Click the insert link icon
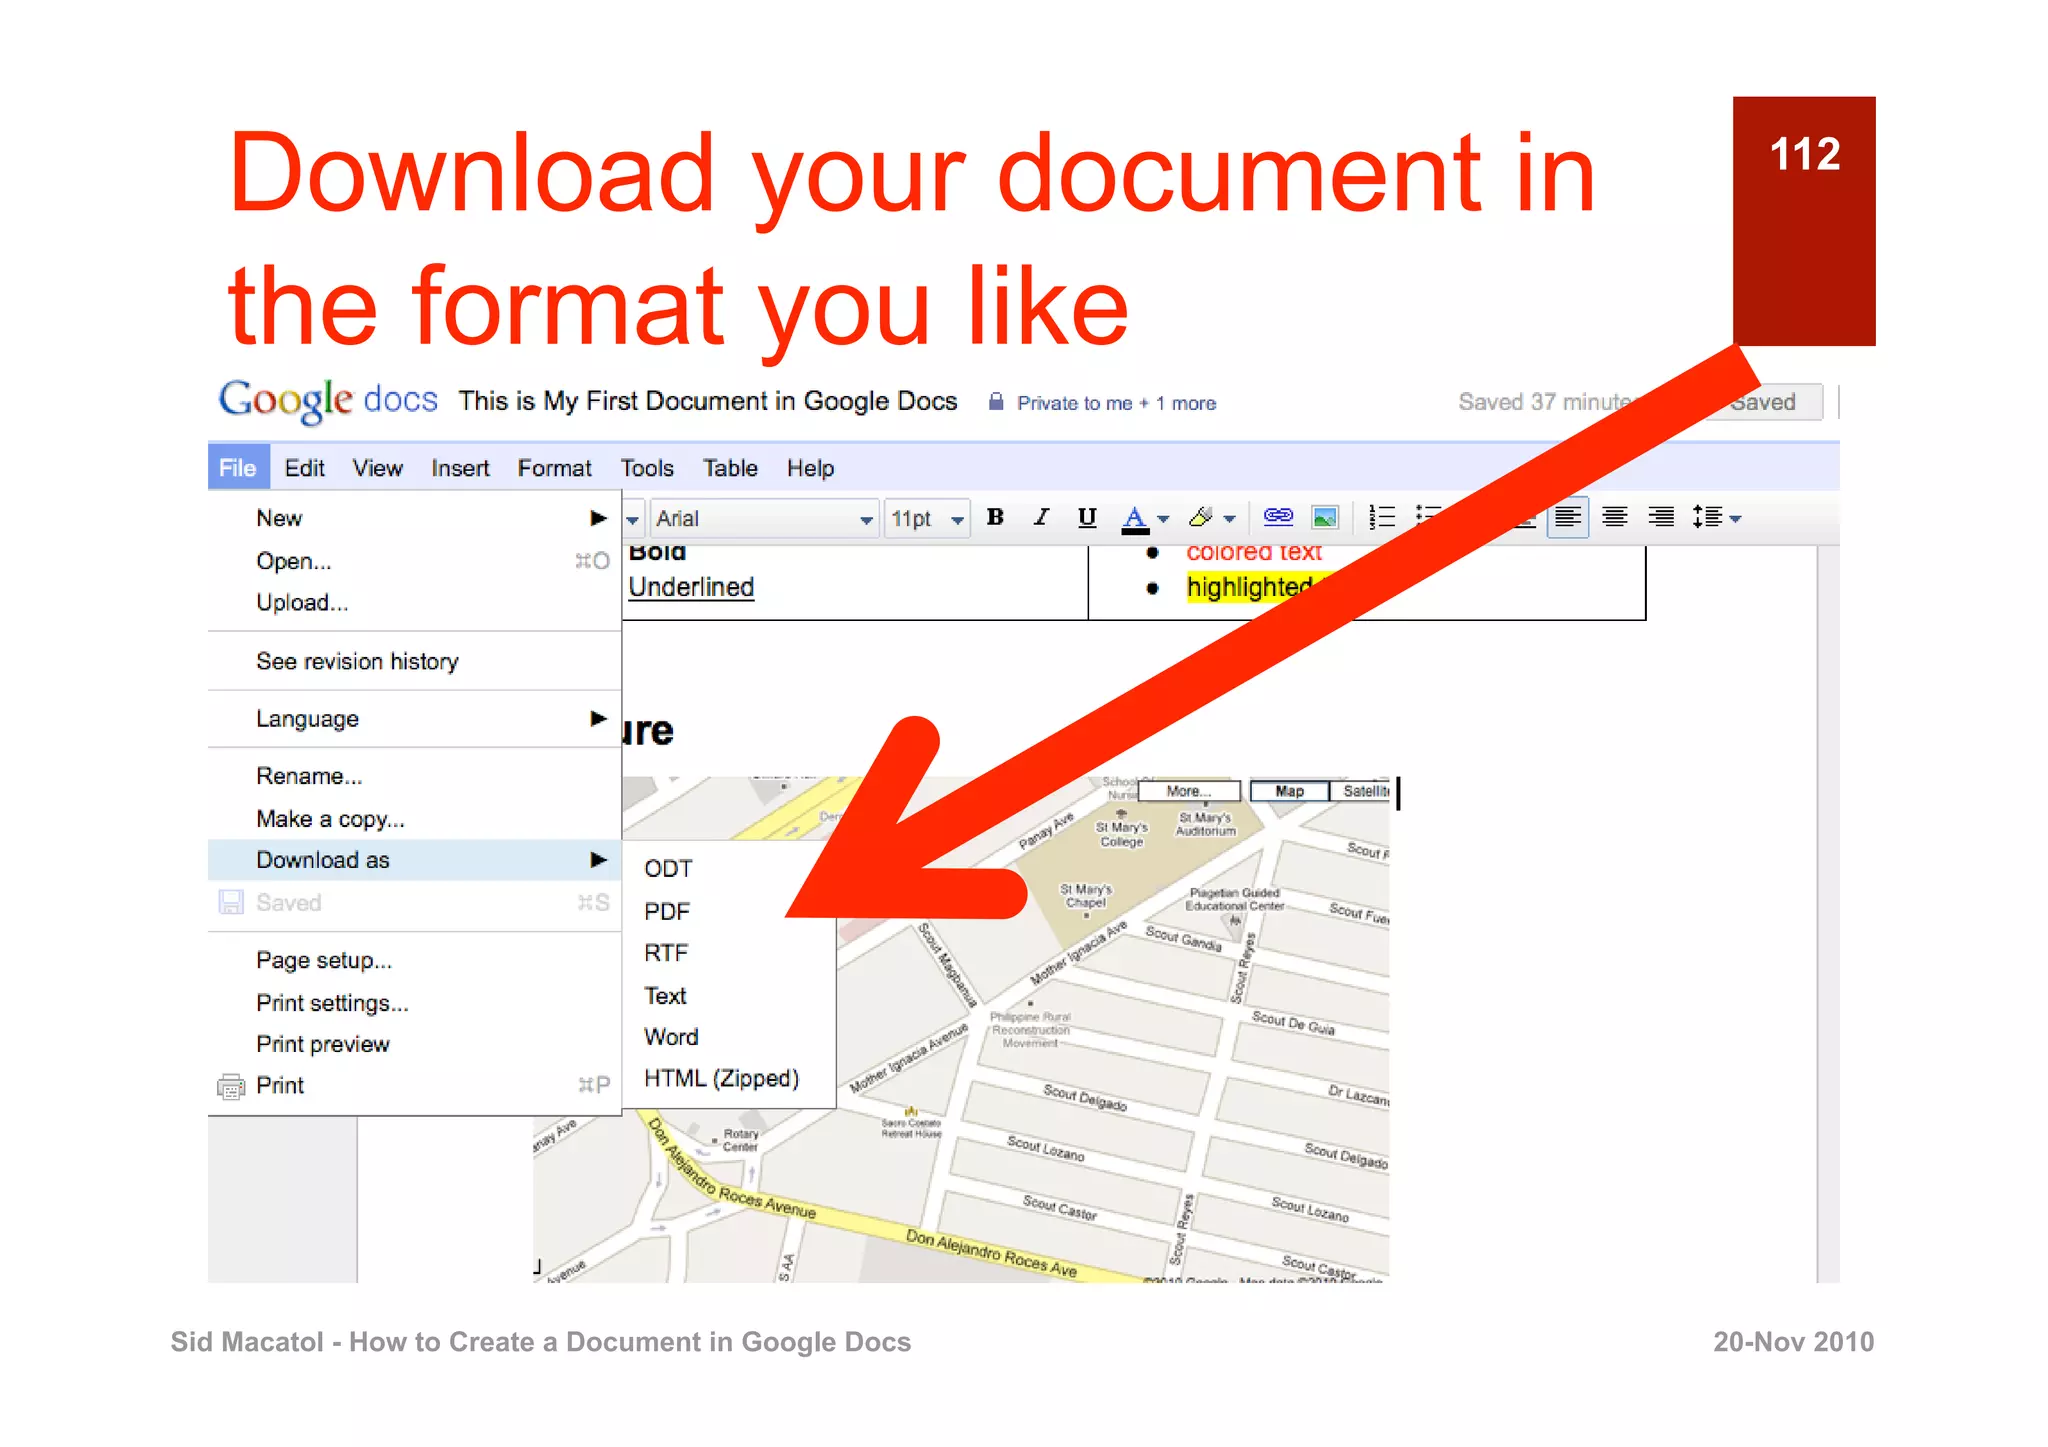 pos(1278,517)
